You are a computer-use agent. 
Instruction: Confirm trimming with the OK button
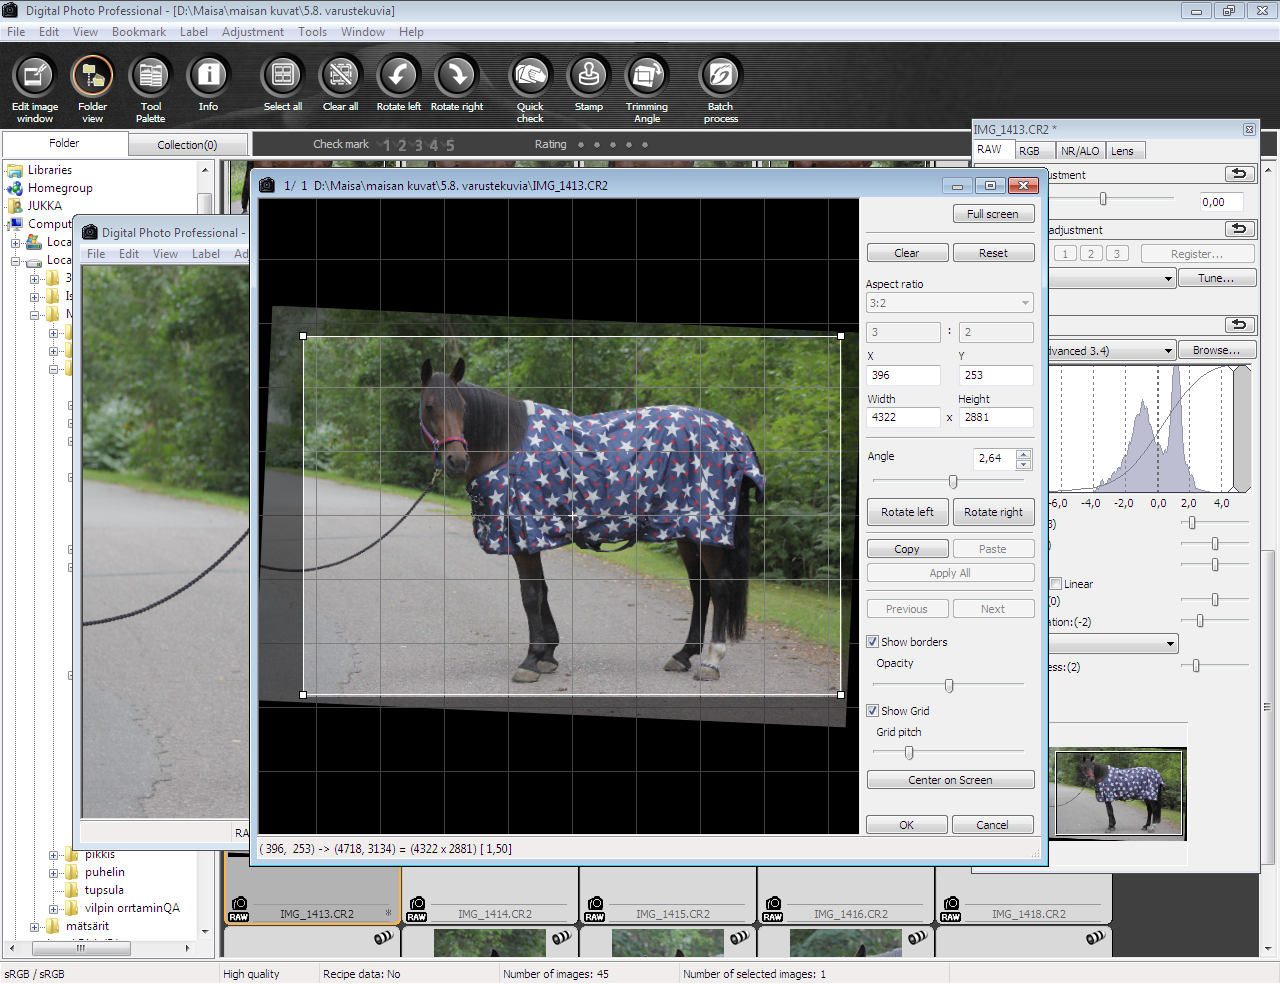coord(907,825)
